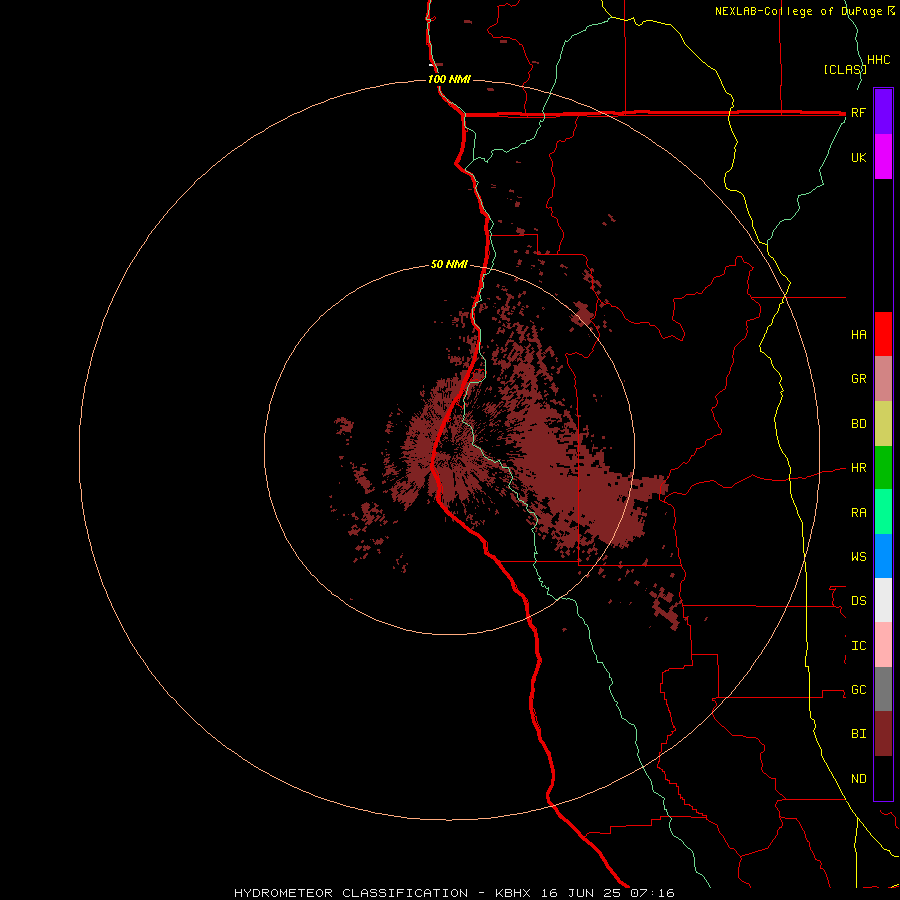The width and height of the screenshot is (900, 900).
Task: Click the 'DS' legend label
Action: click(858, 601)
